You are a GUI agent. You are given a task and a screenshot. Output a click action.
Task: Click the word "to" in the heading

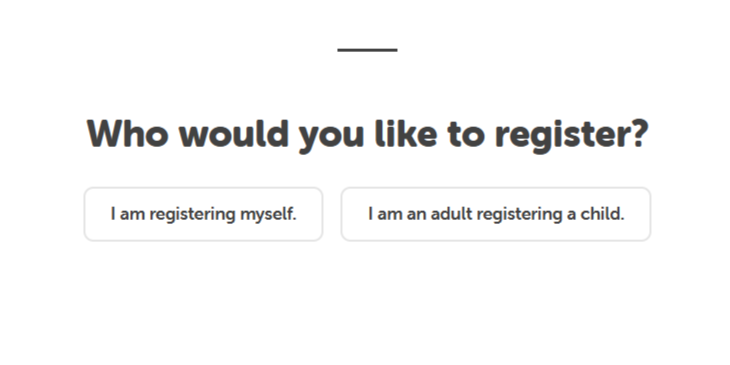[x=466, y=135]
